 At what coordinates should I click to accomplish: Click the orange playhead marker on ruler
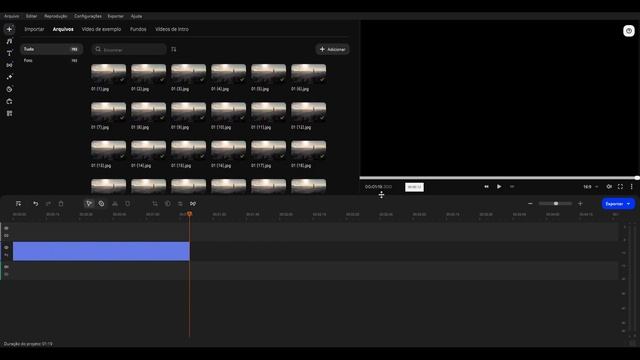click(x=189, y=213)
